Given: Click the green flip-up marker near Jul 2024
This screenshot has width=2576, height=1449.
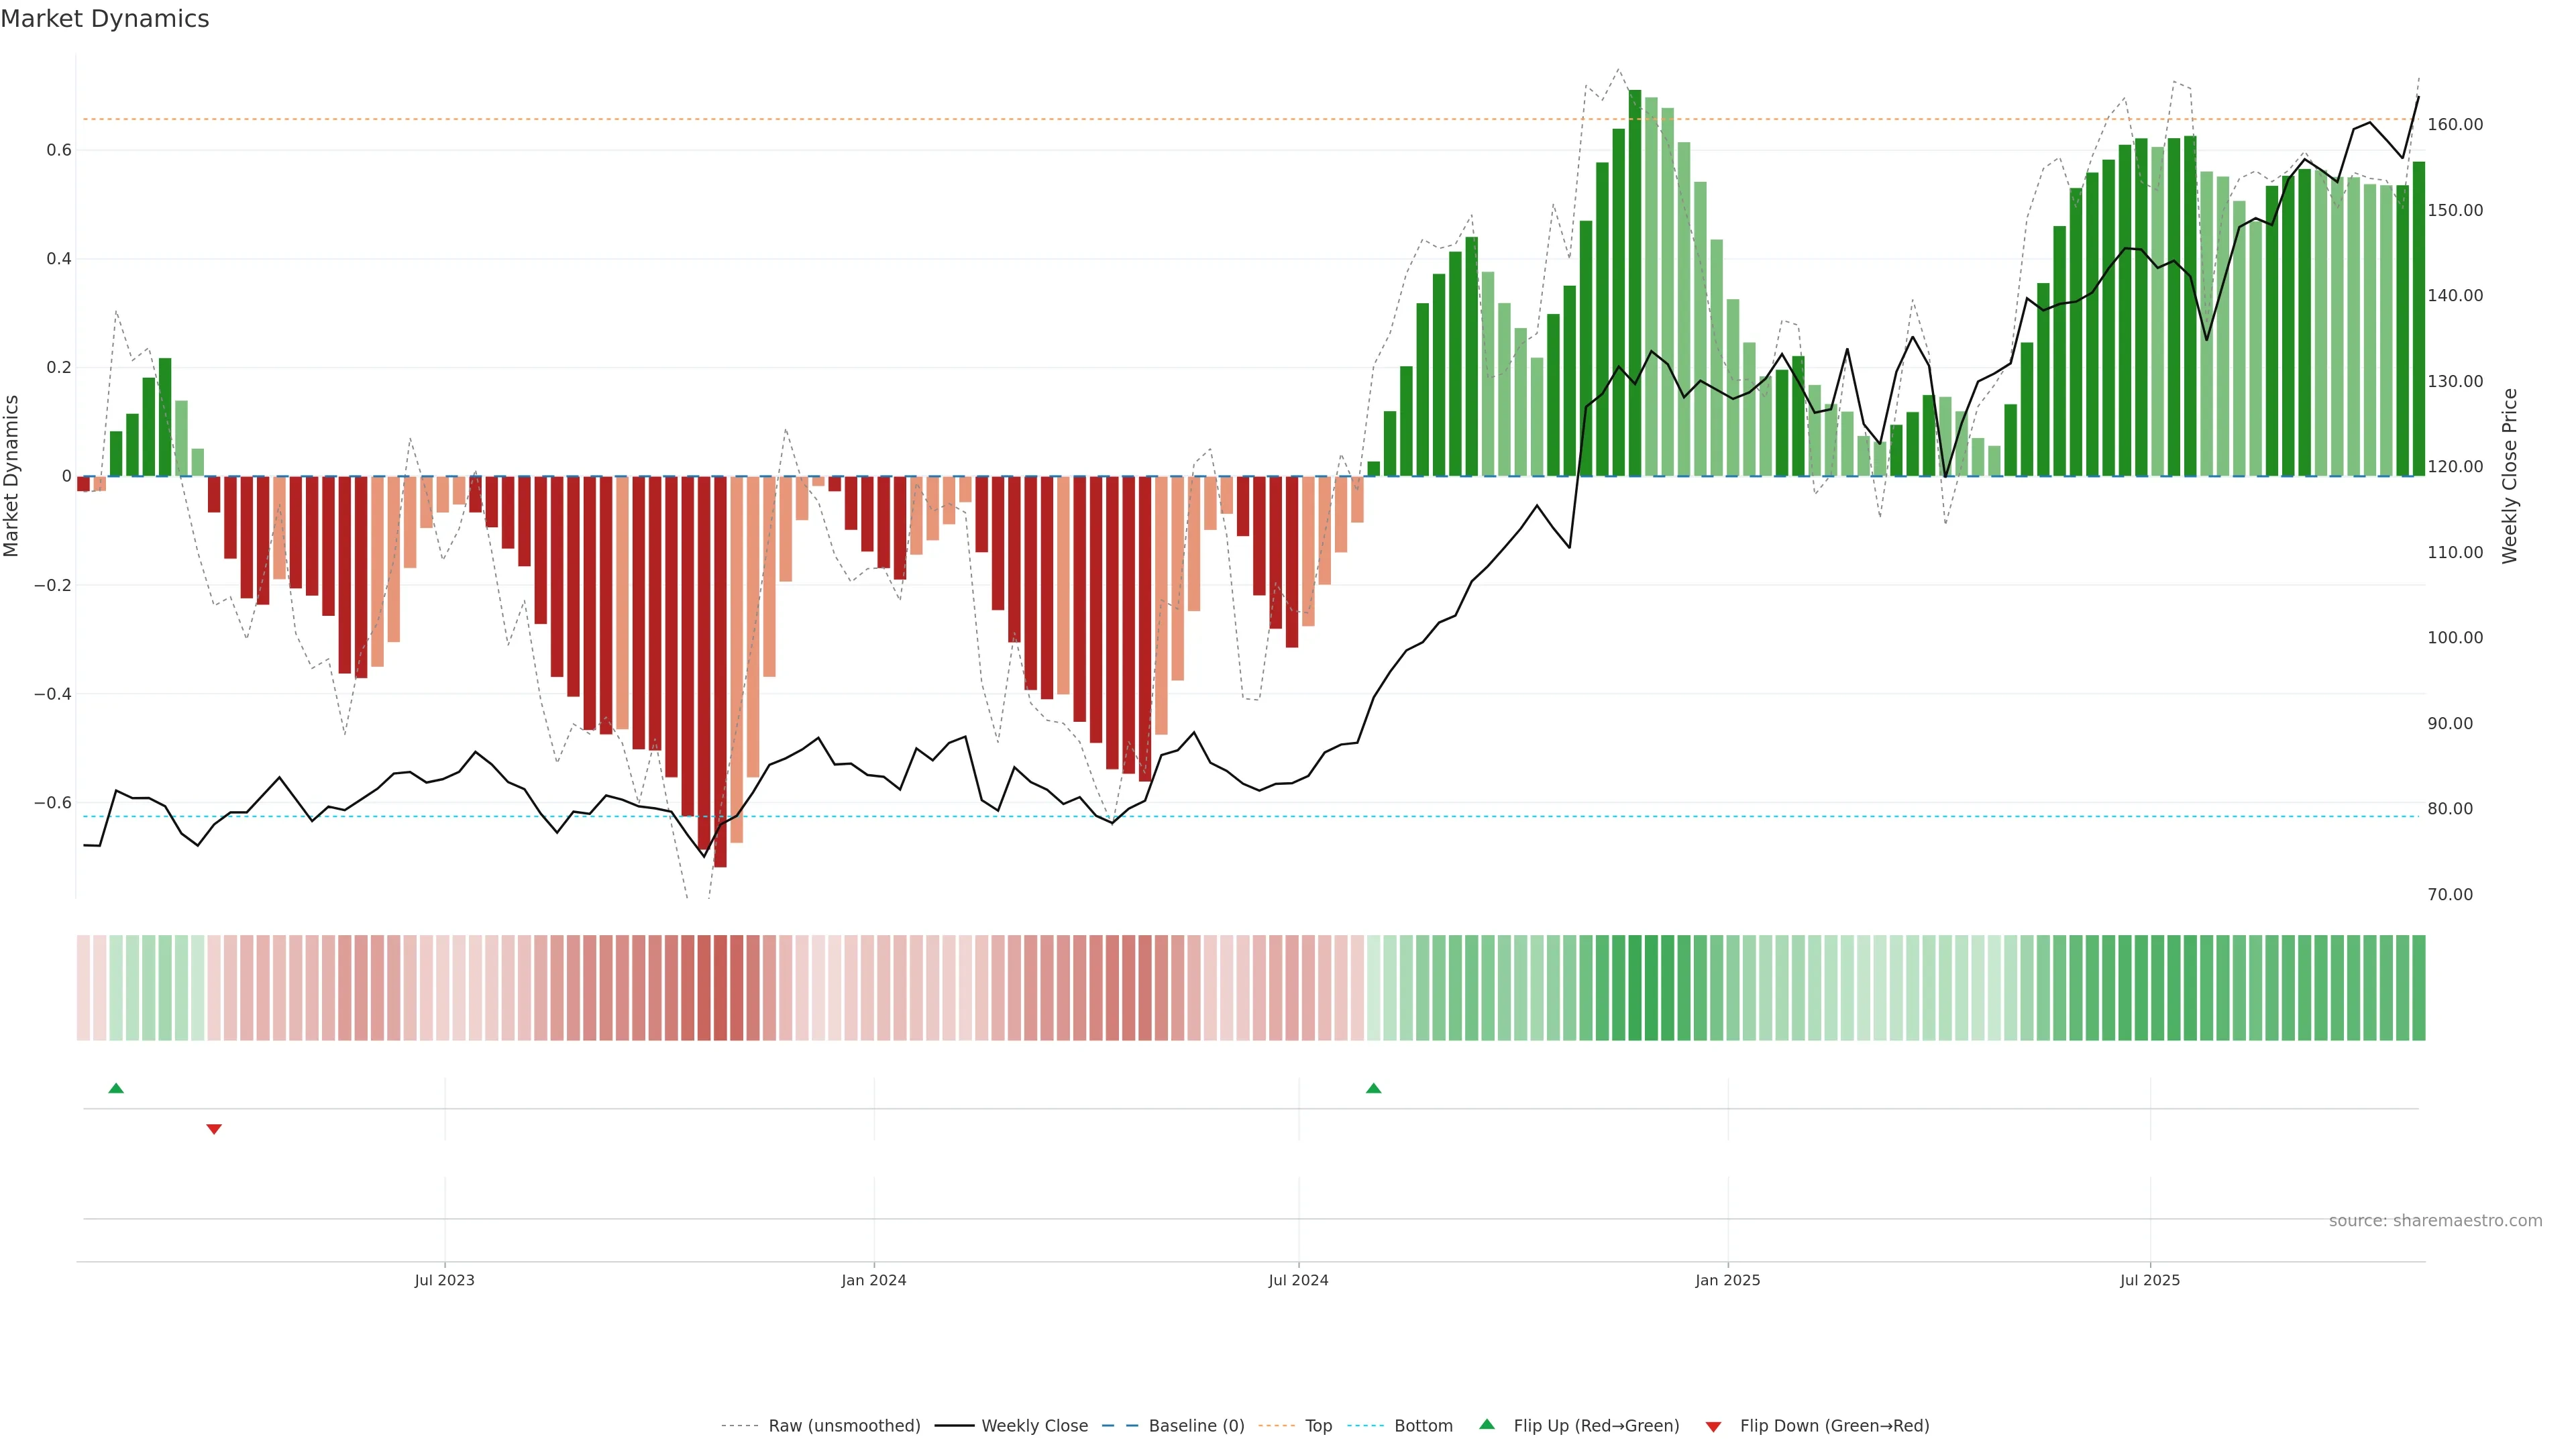Looking at the screenshot, I should coord(1373,1088).
